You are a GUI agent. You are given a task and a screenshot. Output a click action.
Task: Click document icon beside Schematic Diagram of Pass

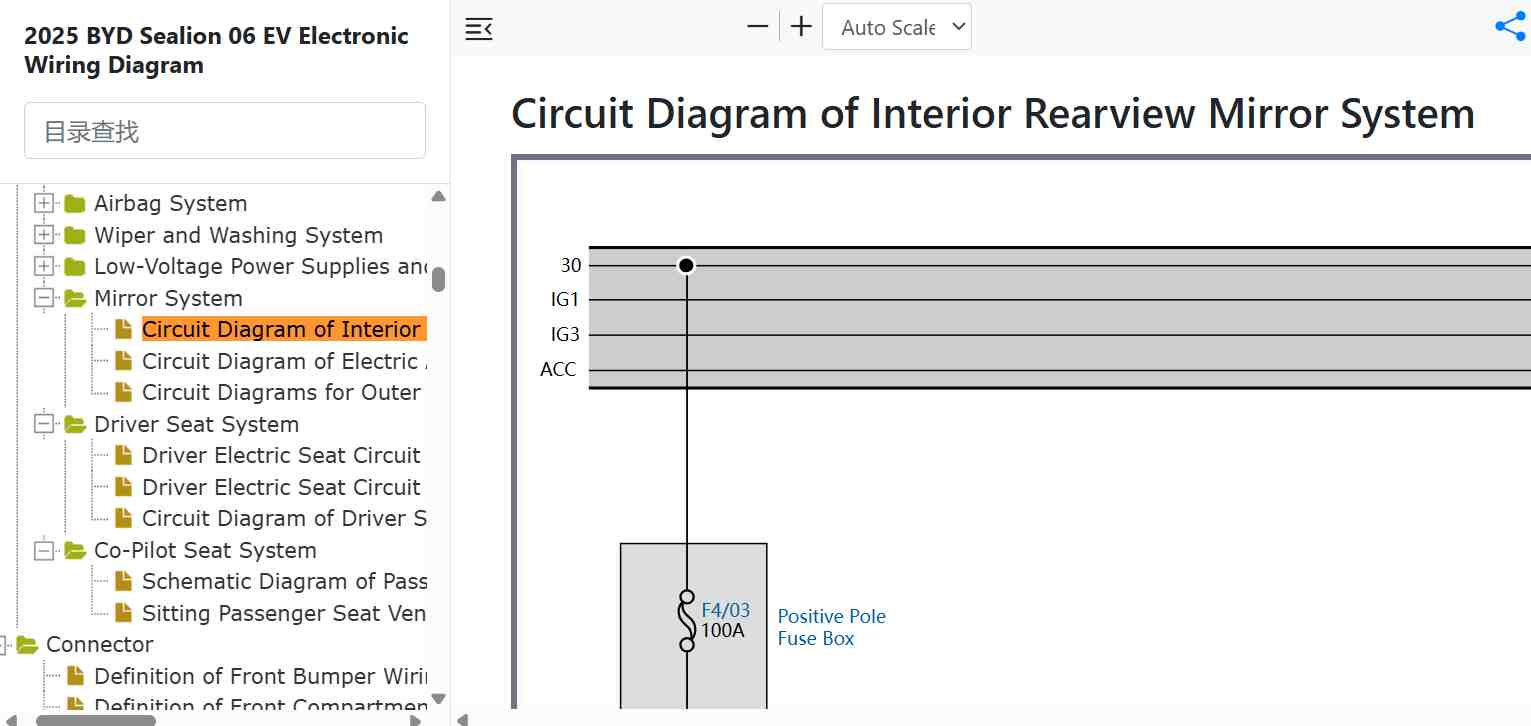click(x=123, y=582)
